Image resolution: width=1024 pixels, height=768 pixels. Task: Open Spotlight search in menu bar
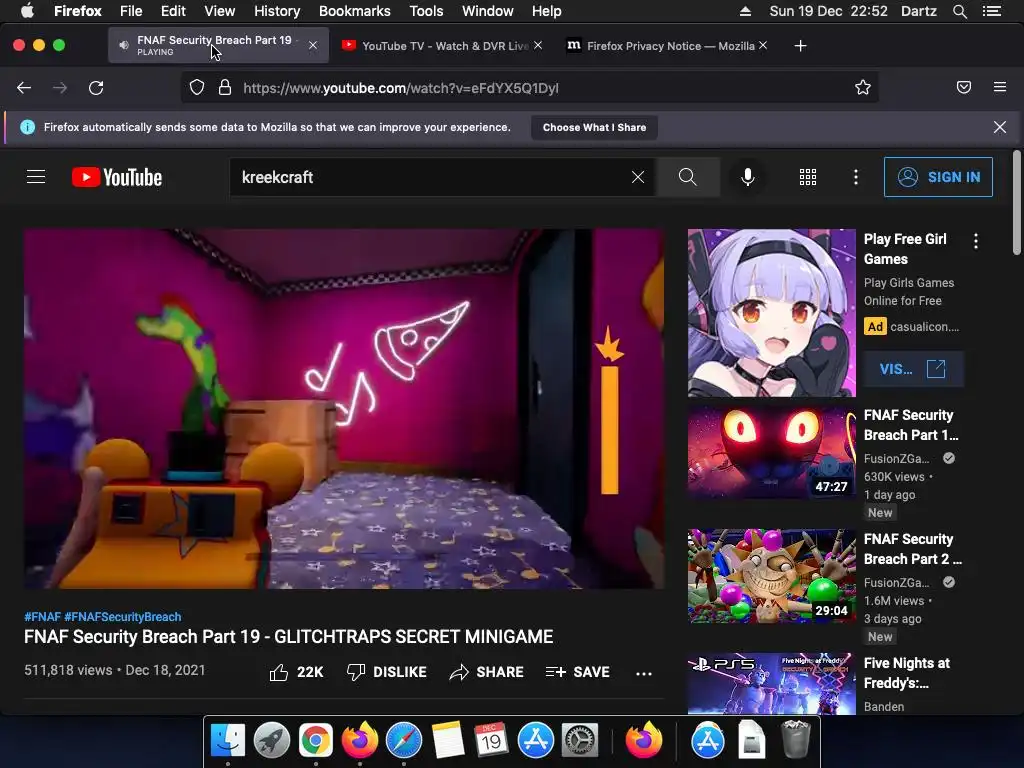pyautogui.click(x=959, y=11)
